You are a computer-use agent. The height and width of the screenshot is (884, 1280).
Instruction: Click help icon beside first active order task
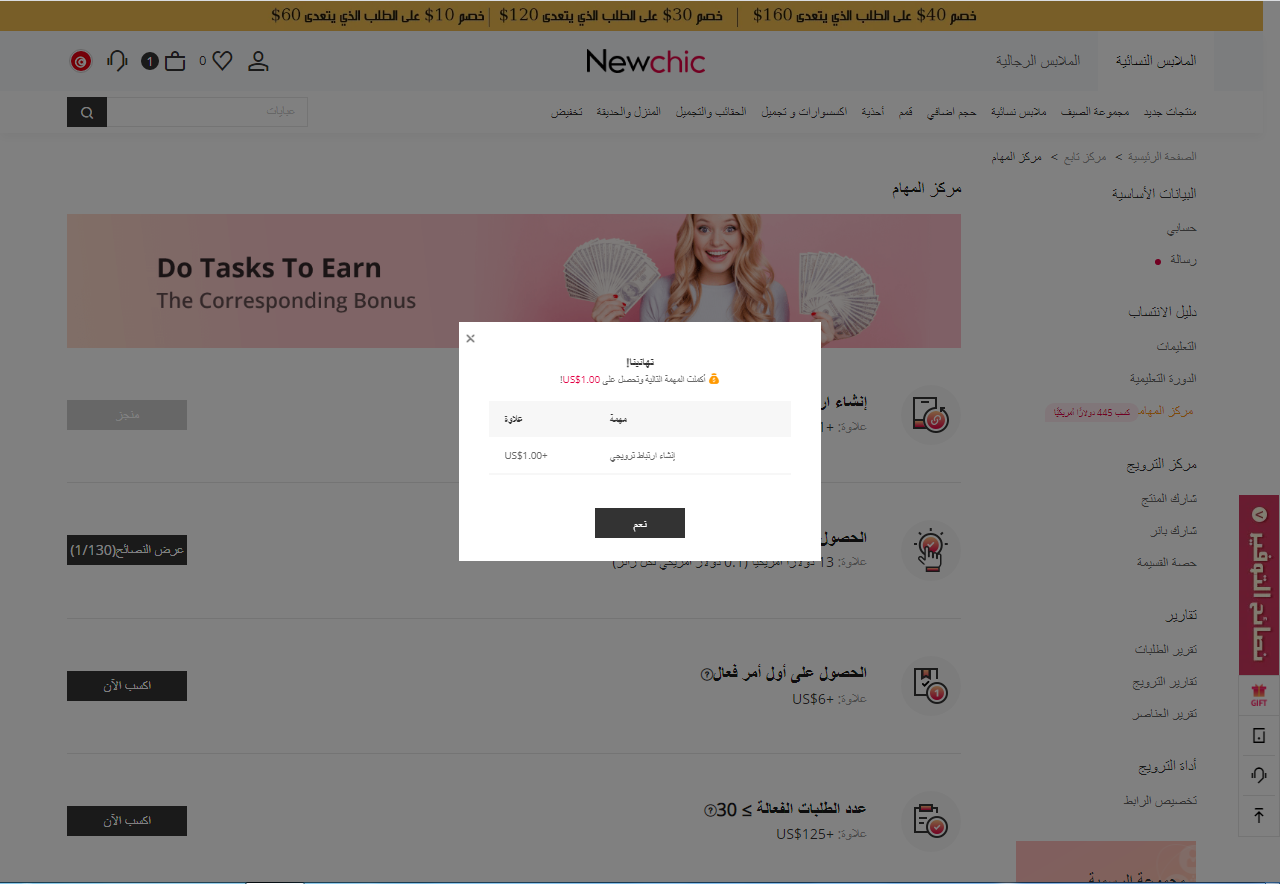point(706,674)
